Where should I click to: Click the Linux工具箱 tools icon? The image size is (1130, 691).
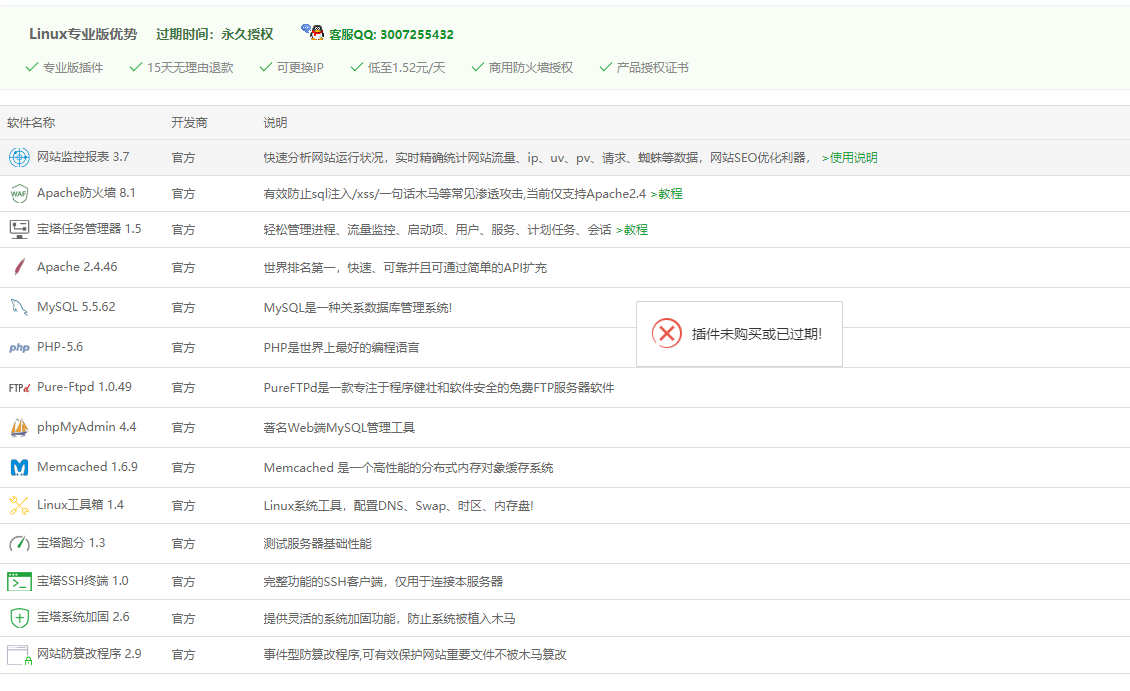[x=19, y=505]
